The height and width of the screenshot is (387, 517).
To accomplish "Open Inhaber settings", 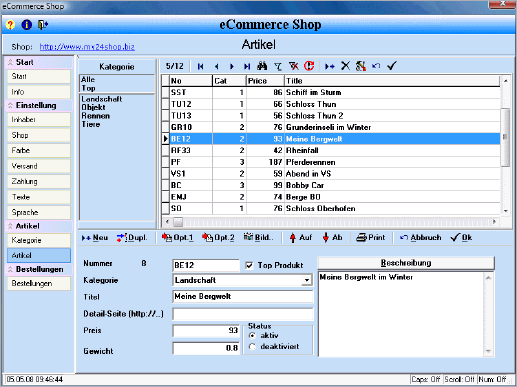I will tap(39, 119).
